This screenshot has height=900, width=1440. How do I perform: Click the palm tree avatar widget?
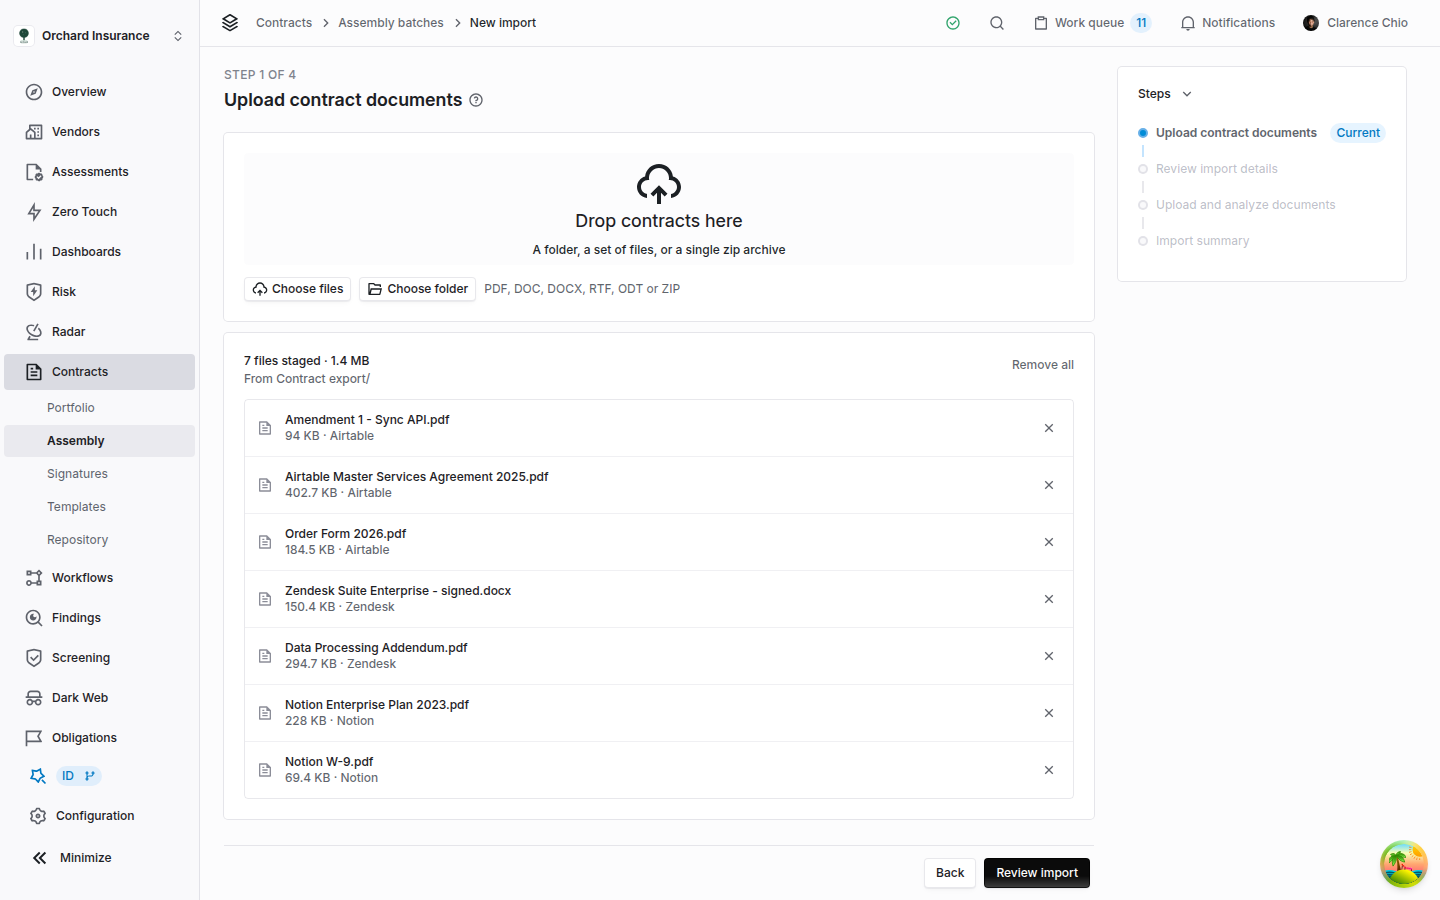(x=1404, y=864)
